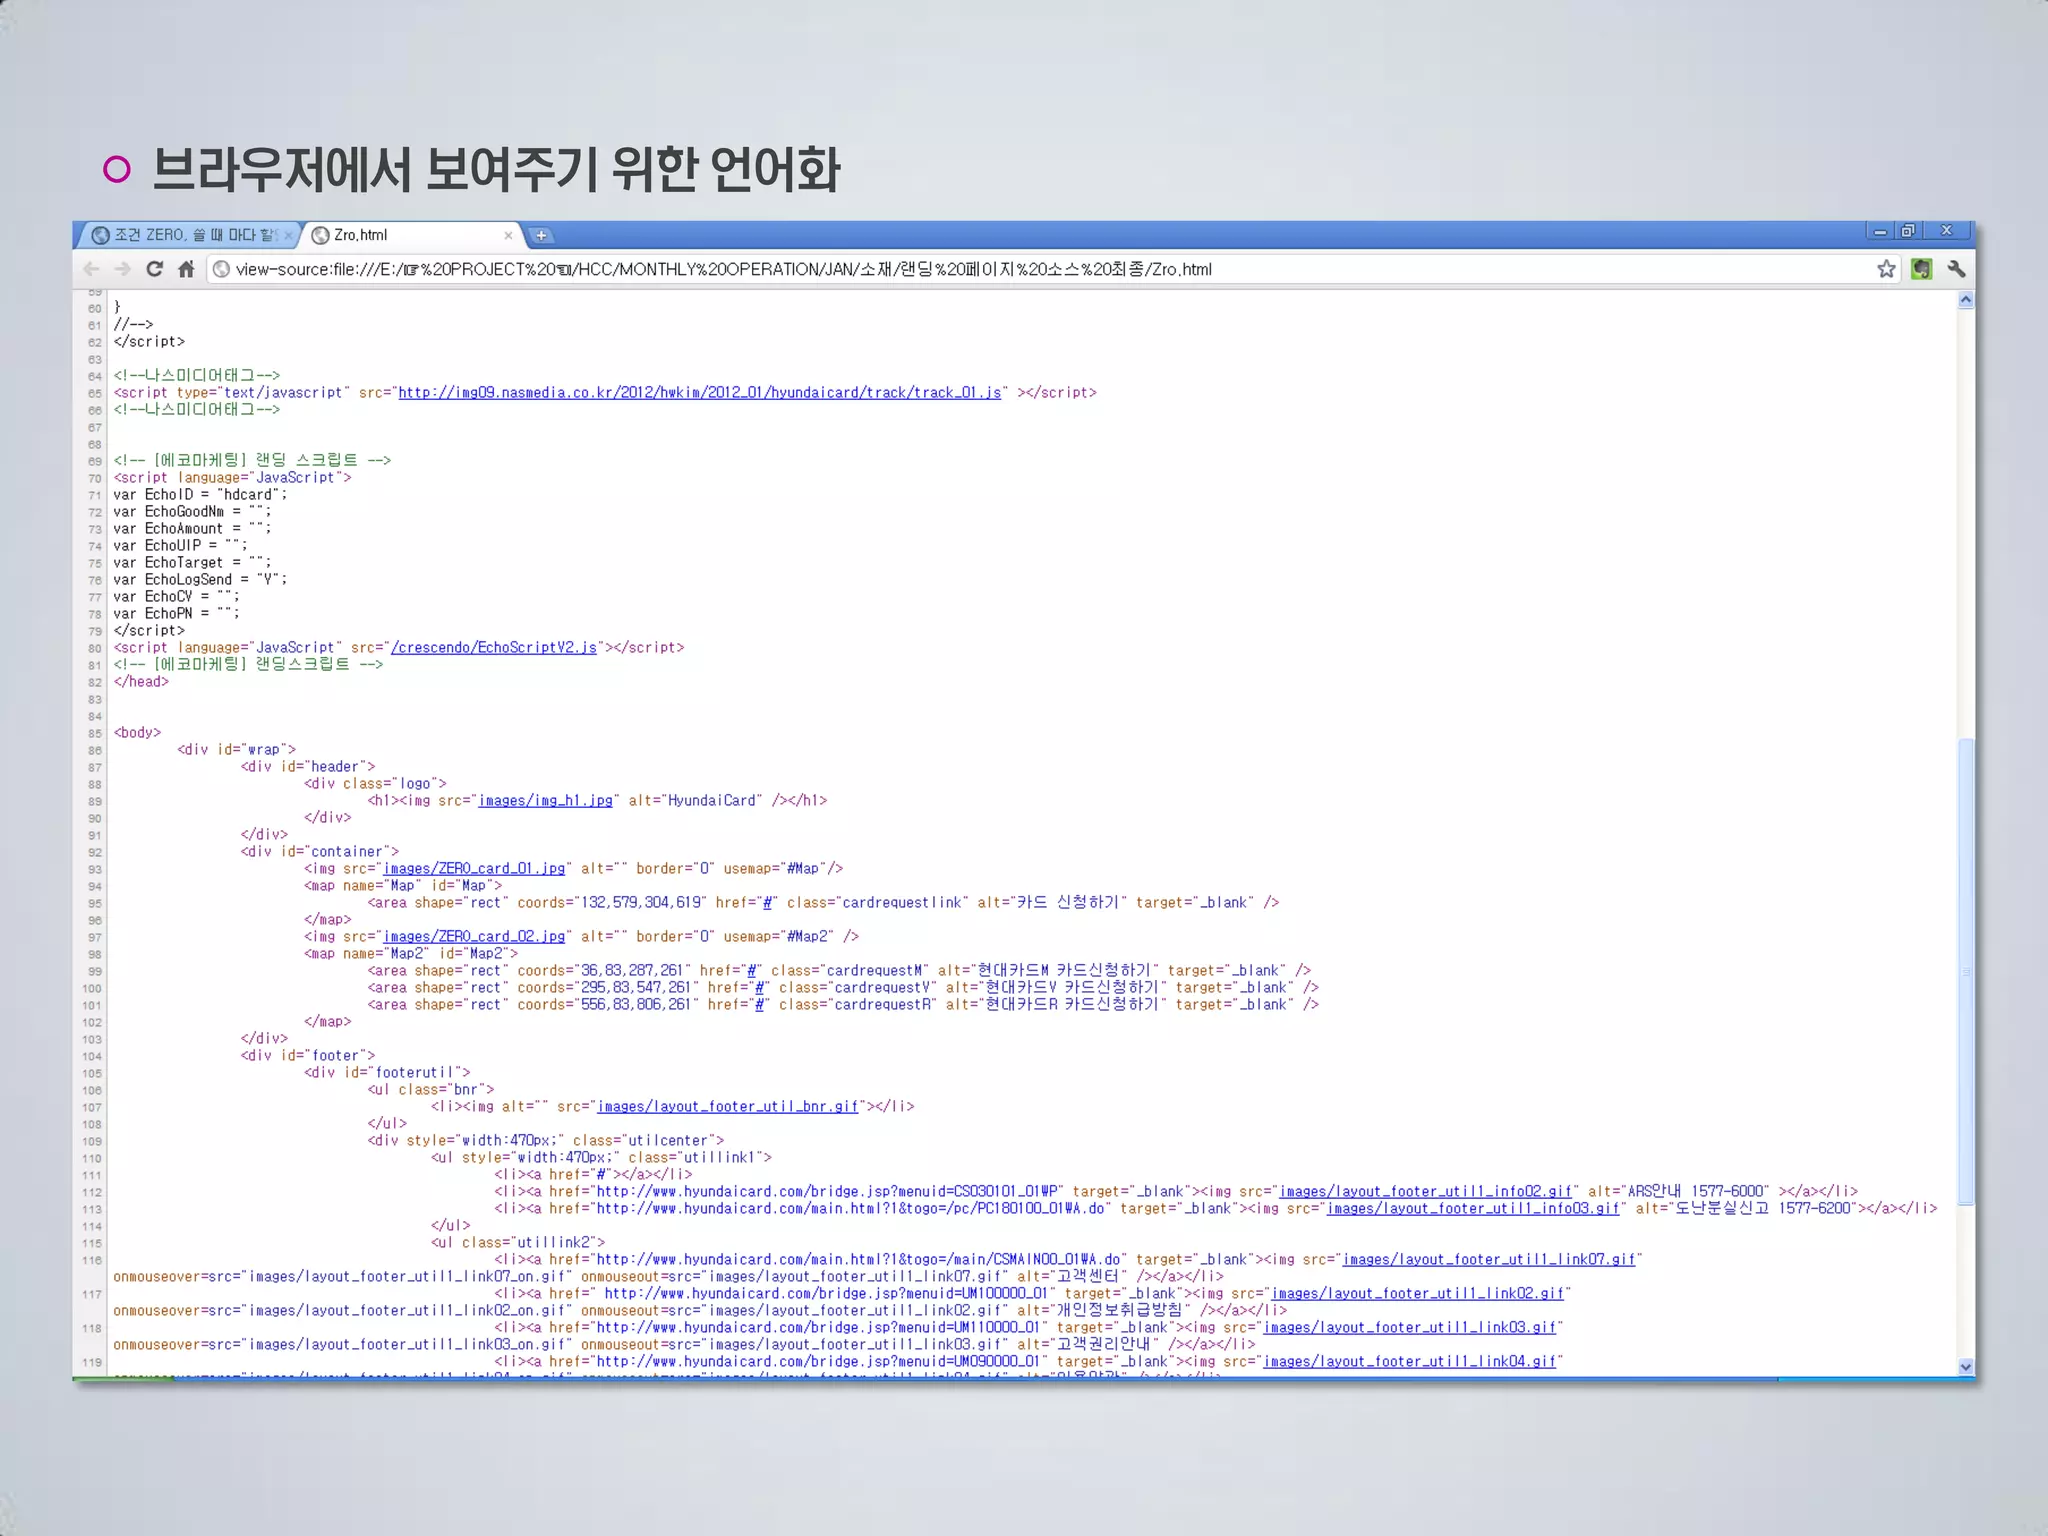Open a new tab with plus button
Screen dimensions: 2048x1536
(540, 236)
